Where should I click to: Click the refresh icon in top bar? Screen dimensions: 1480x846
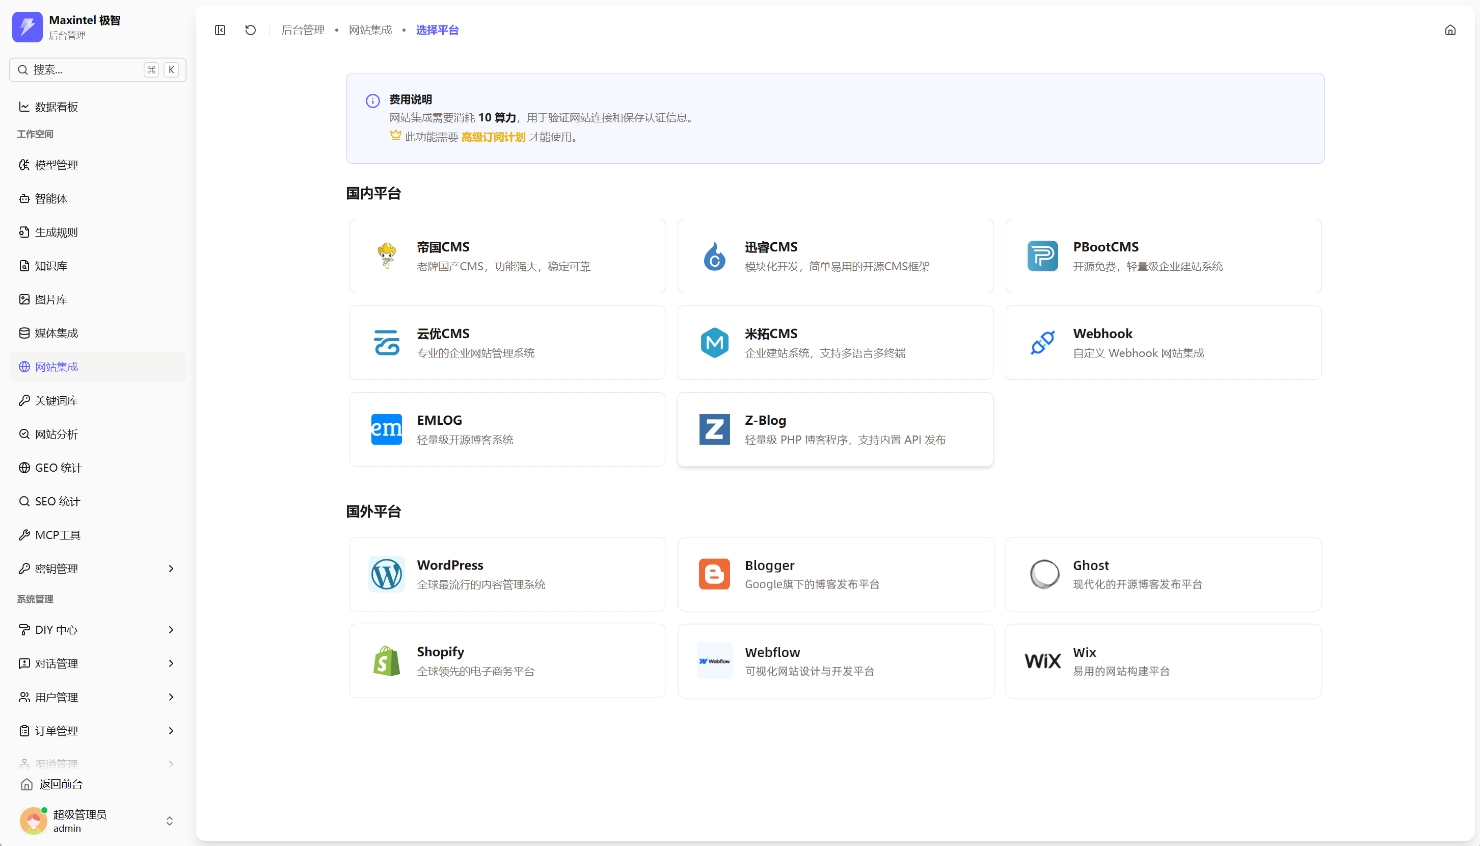coord(251,30)
